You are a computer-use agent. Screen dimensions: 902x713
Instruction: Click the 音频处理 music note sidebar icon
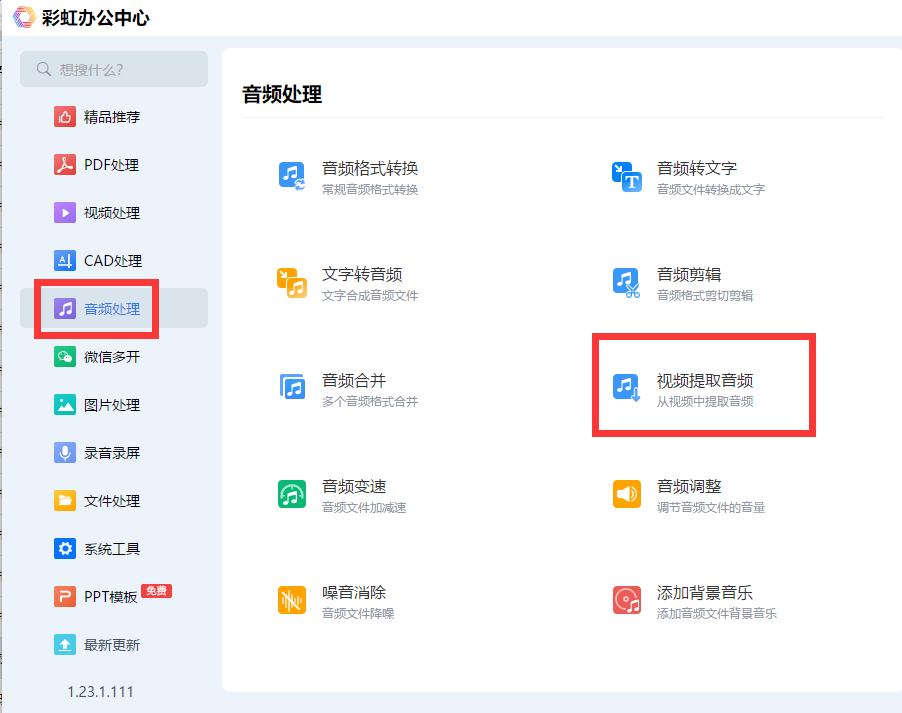pos(65,308)
